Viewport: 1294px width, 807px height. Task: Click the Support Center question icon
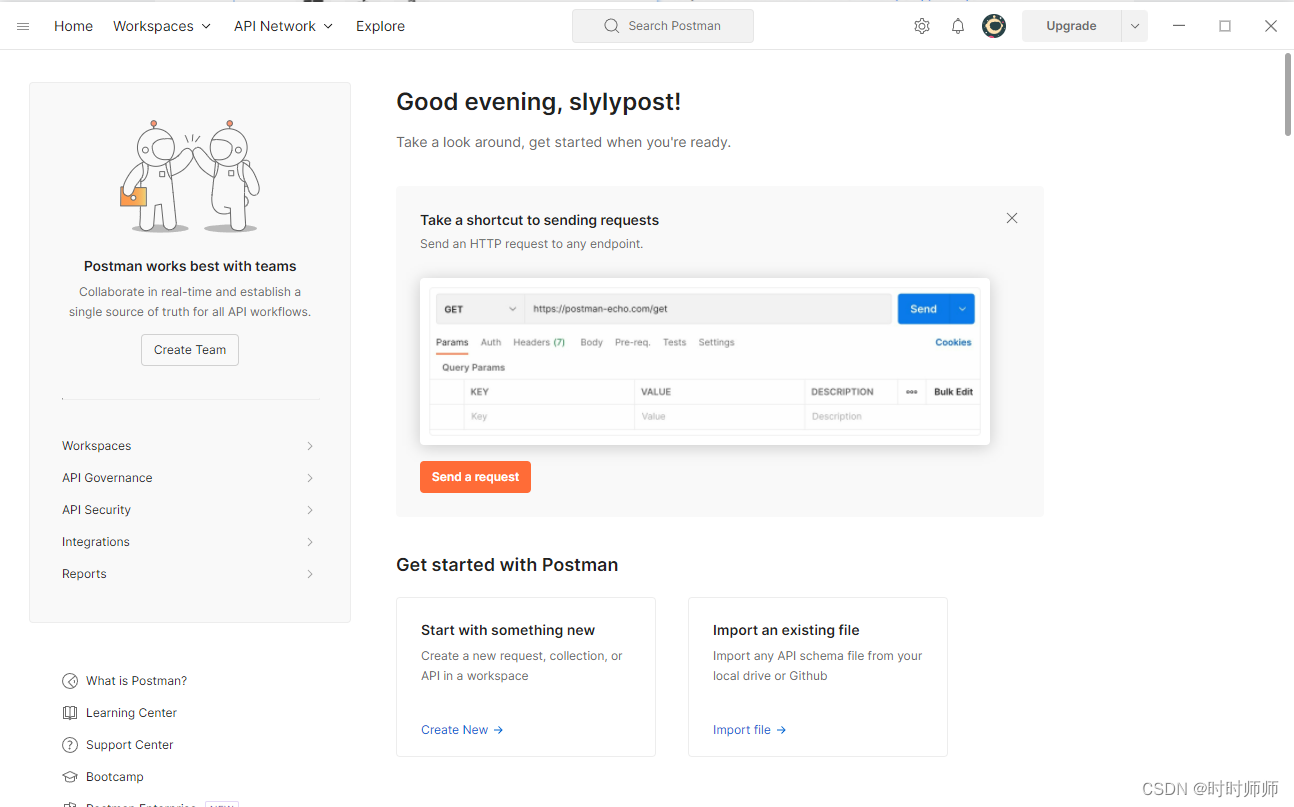(x=70, y=745)
